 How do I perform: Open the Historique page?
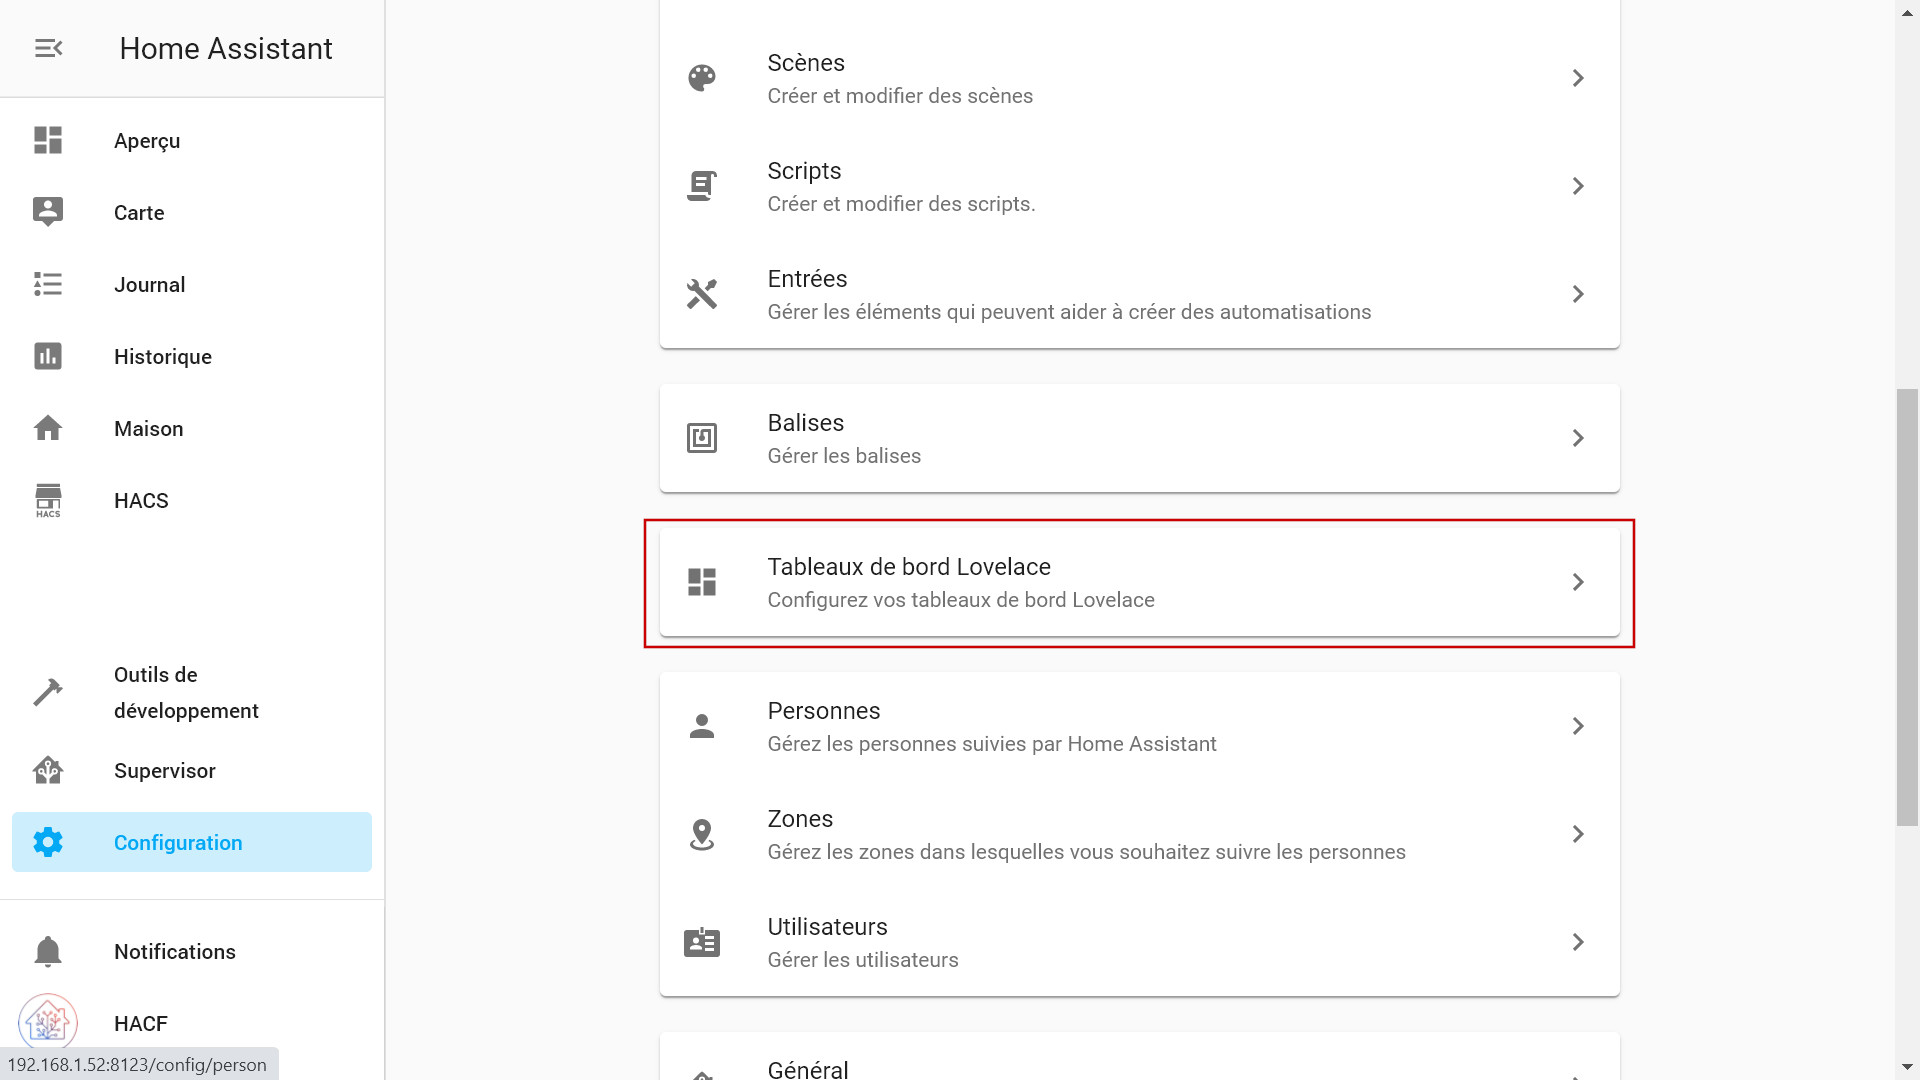(192, 357)
